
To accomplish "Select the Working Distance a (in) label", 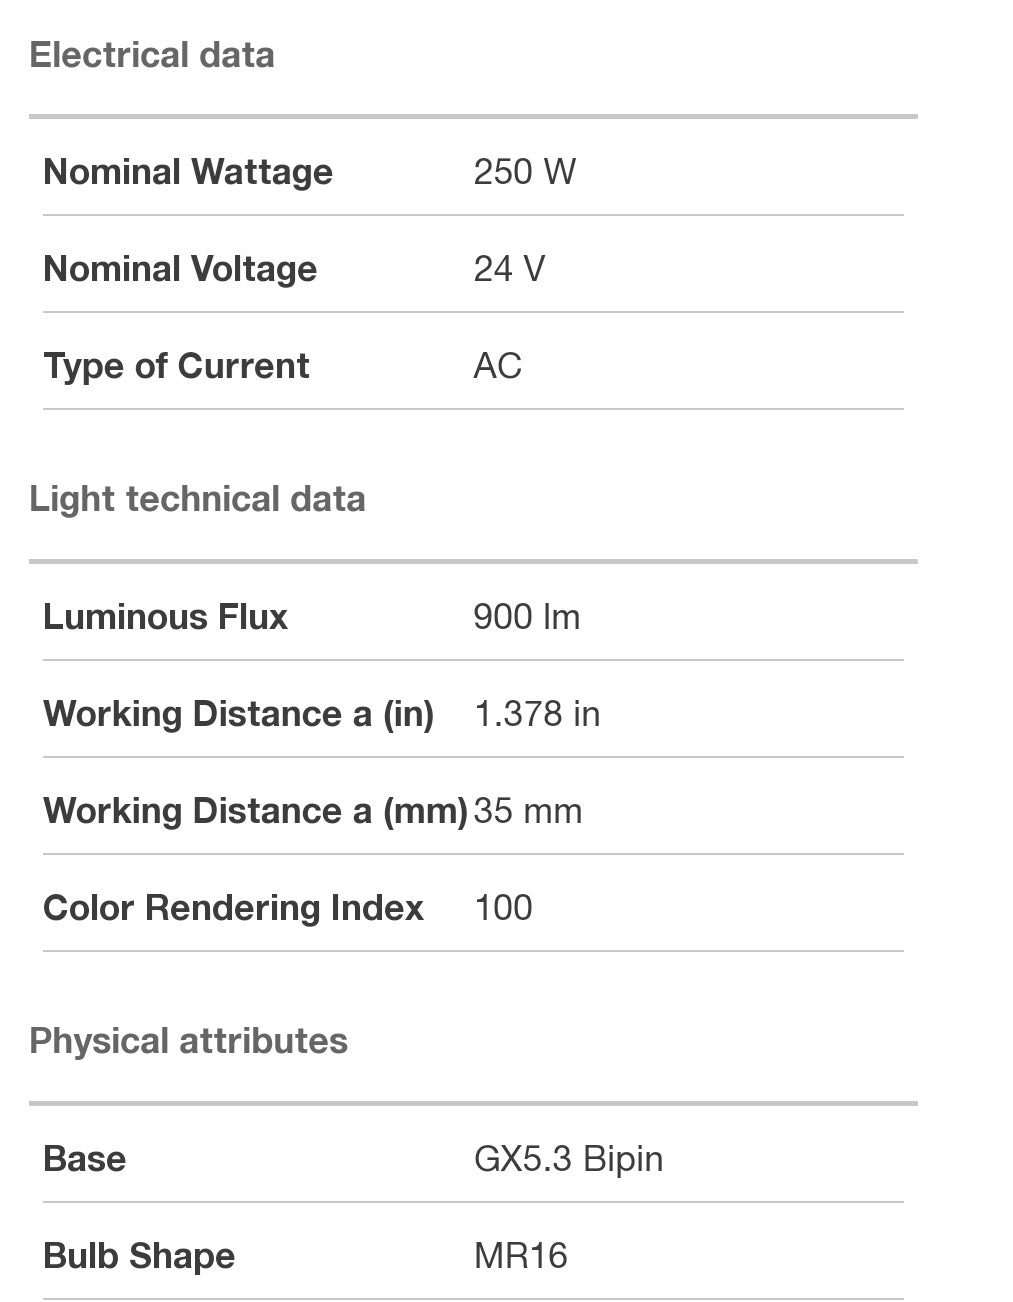I will click(x=238, y=714).
